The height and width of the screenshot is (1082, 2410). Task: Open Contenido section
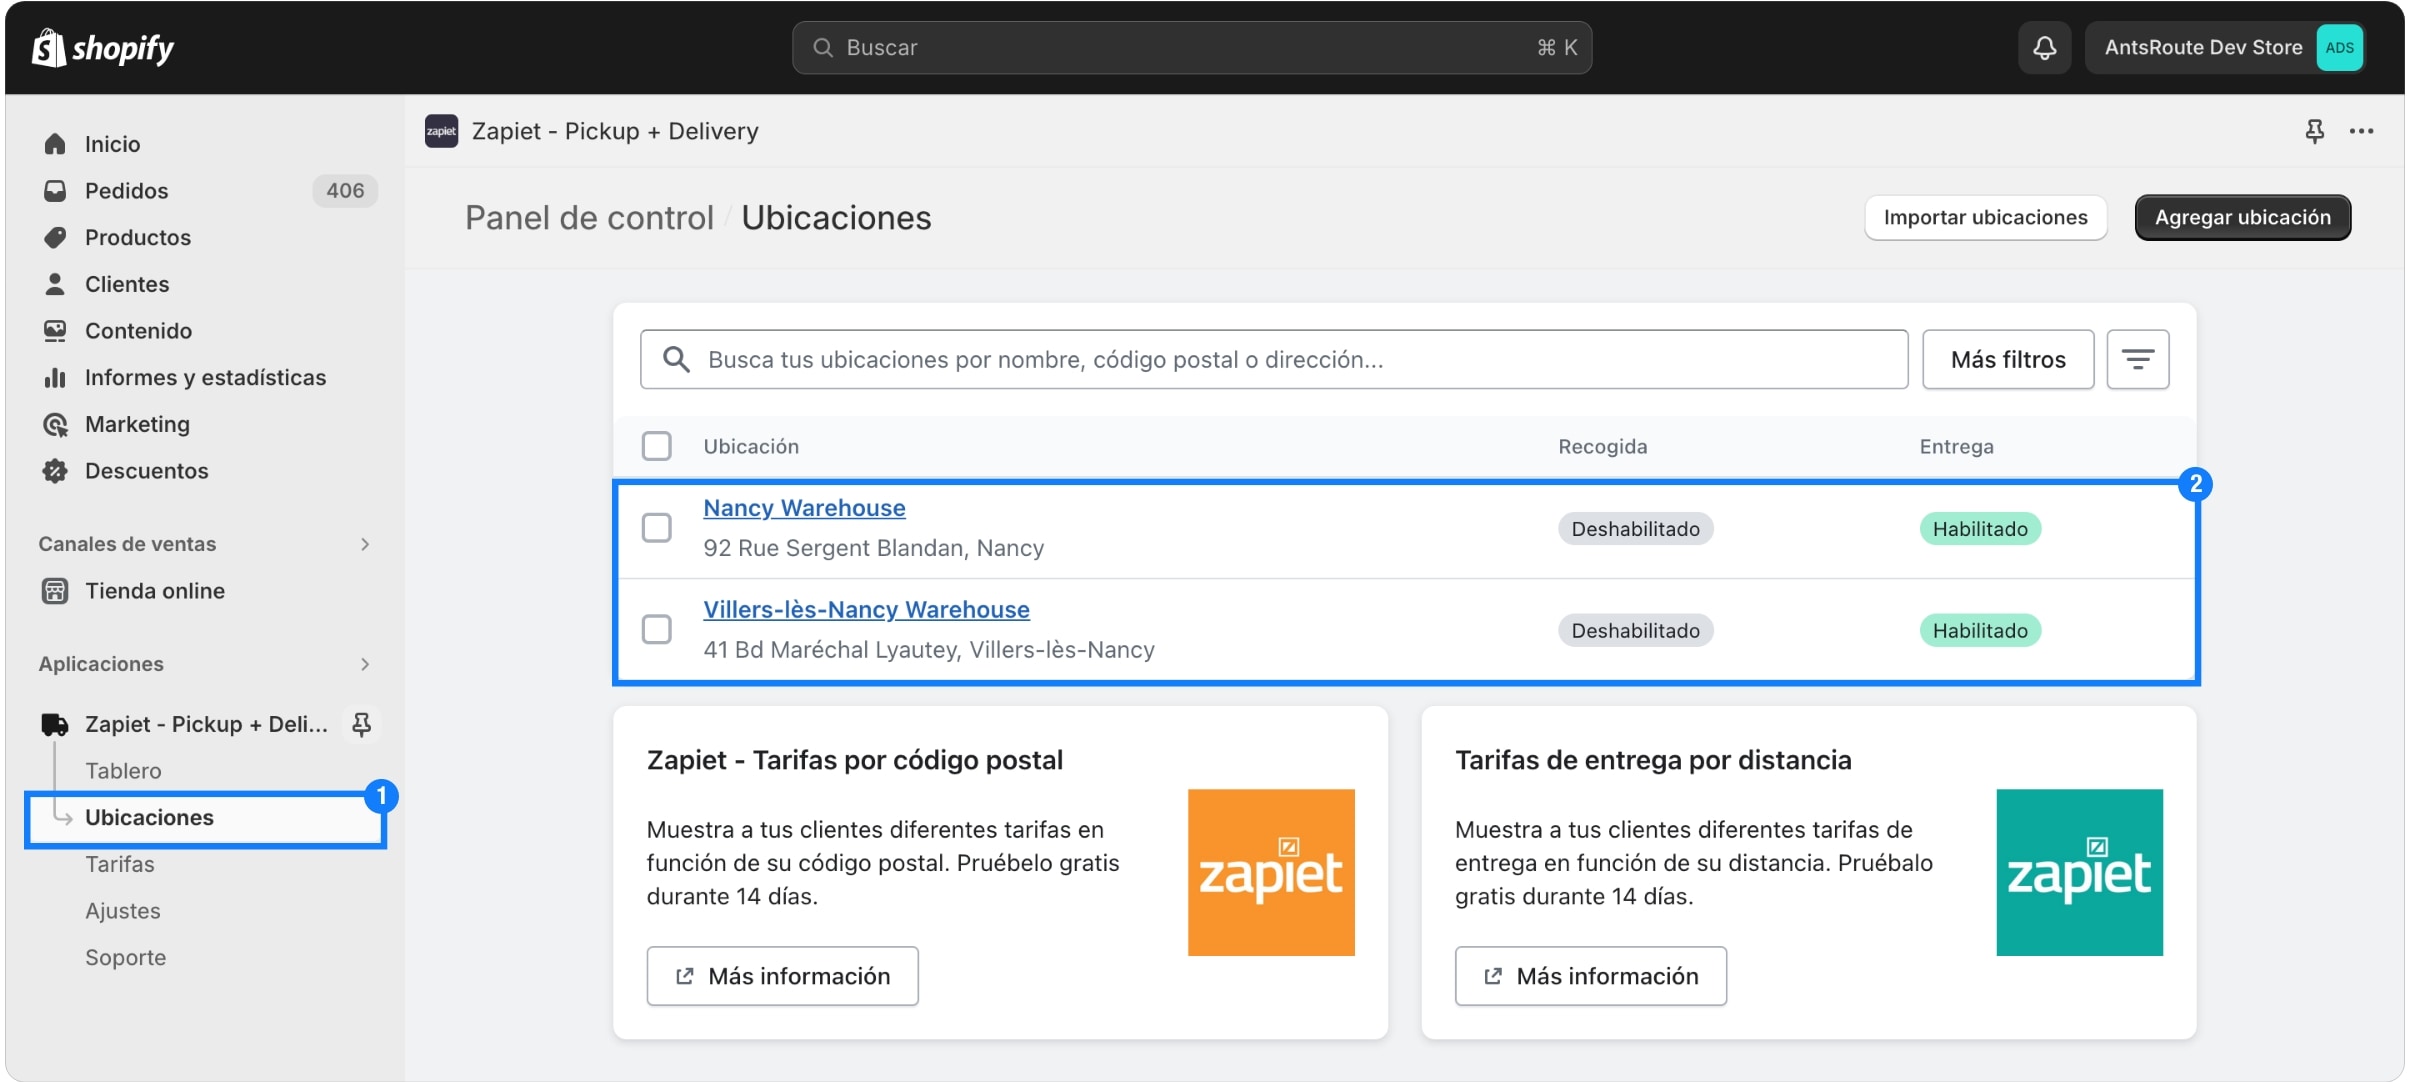pyautogui.click(x=138, y=331)
